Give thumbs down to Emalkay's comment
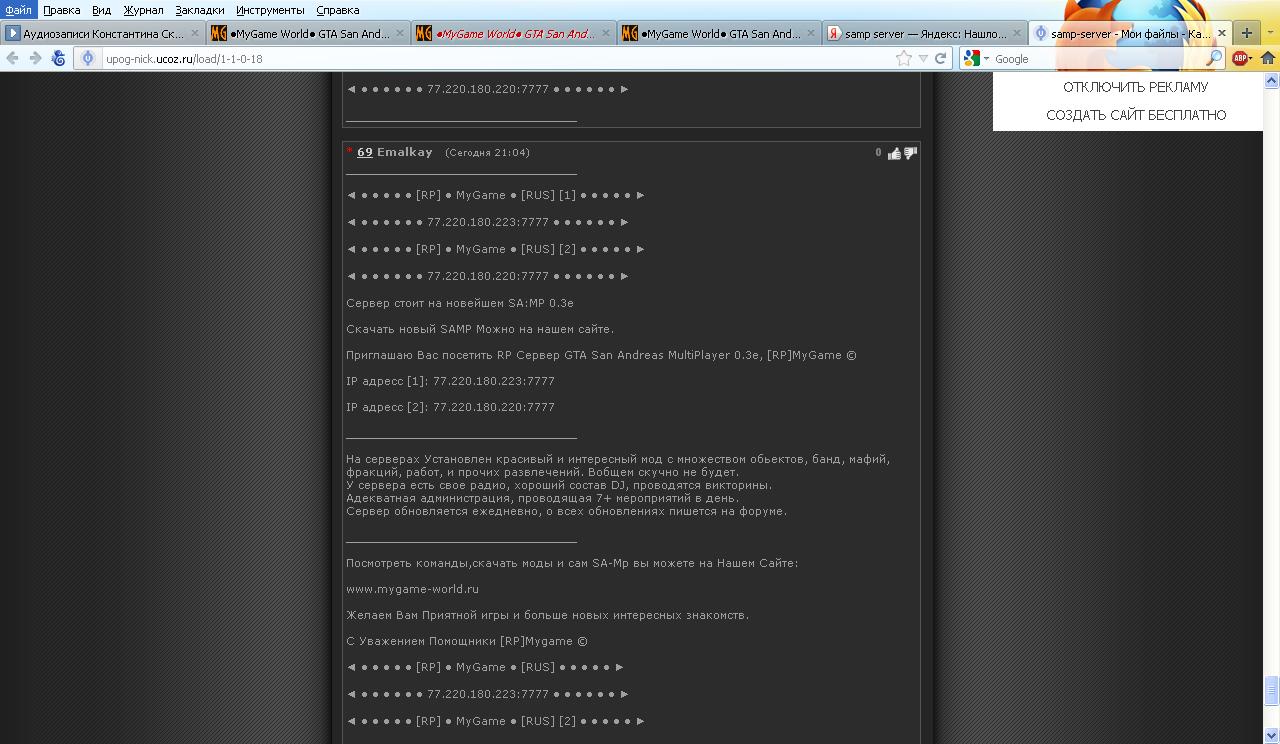 [x=910, y=153]
